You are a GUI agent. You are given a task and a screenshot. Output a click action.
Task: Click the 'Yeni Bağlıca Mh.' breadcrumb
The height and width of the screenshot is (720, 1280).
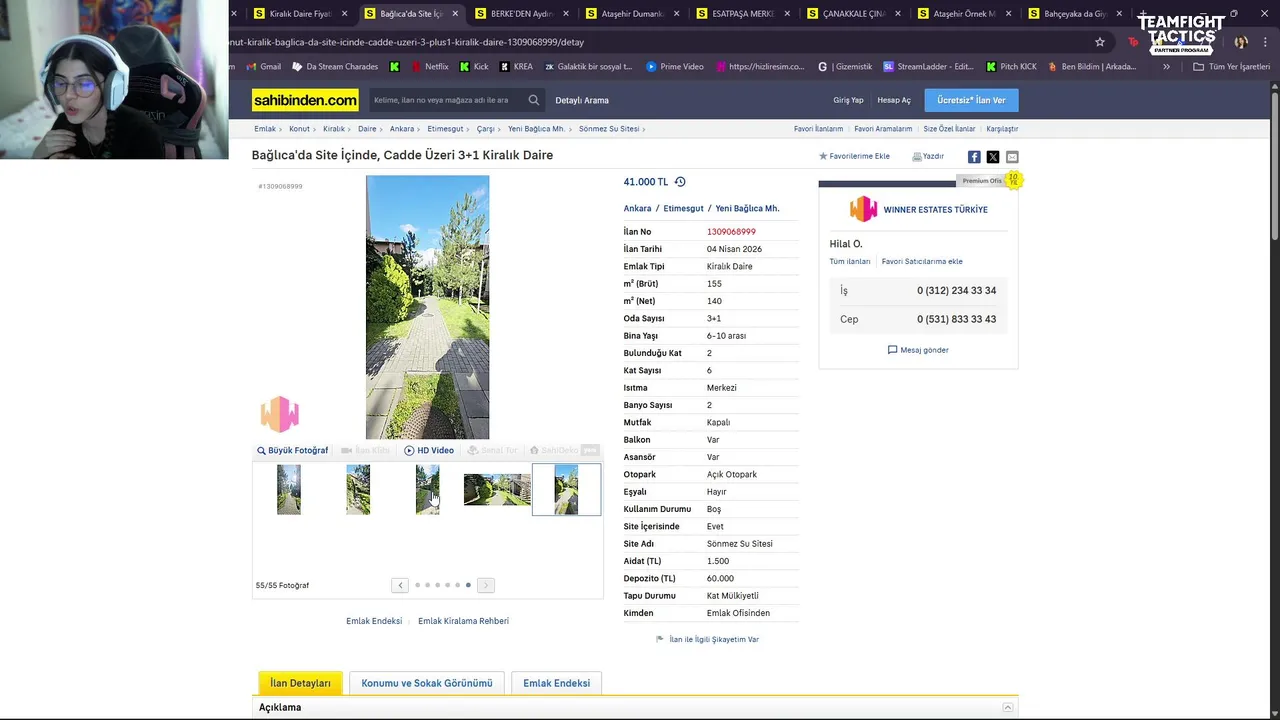(537, 129)
